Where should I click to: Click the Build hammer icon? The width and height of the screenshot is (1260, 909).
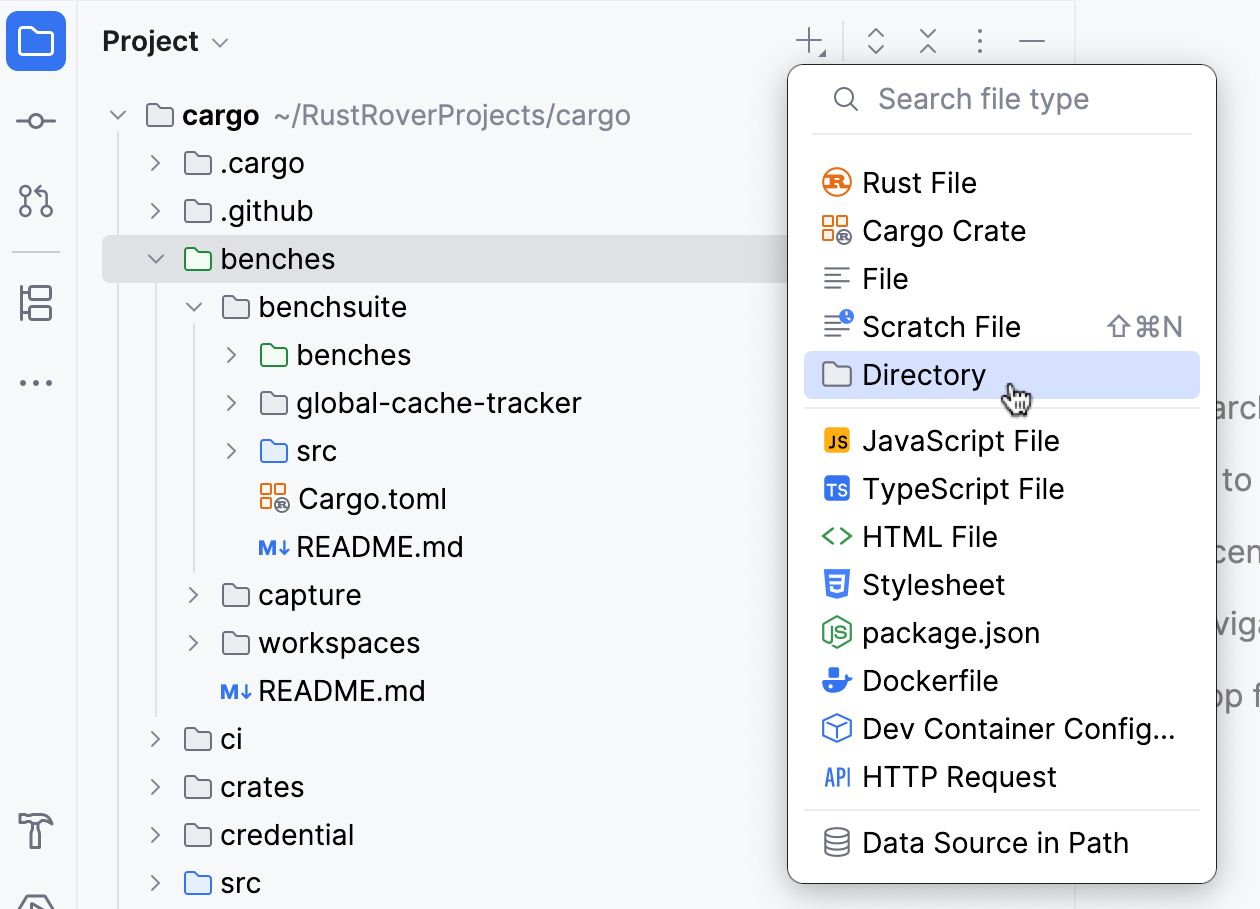(35, 831)
